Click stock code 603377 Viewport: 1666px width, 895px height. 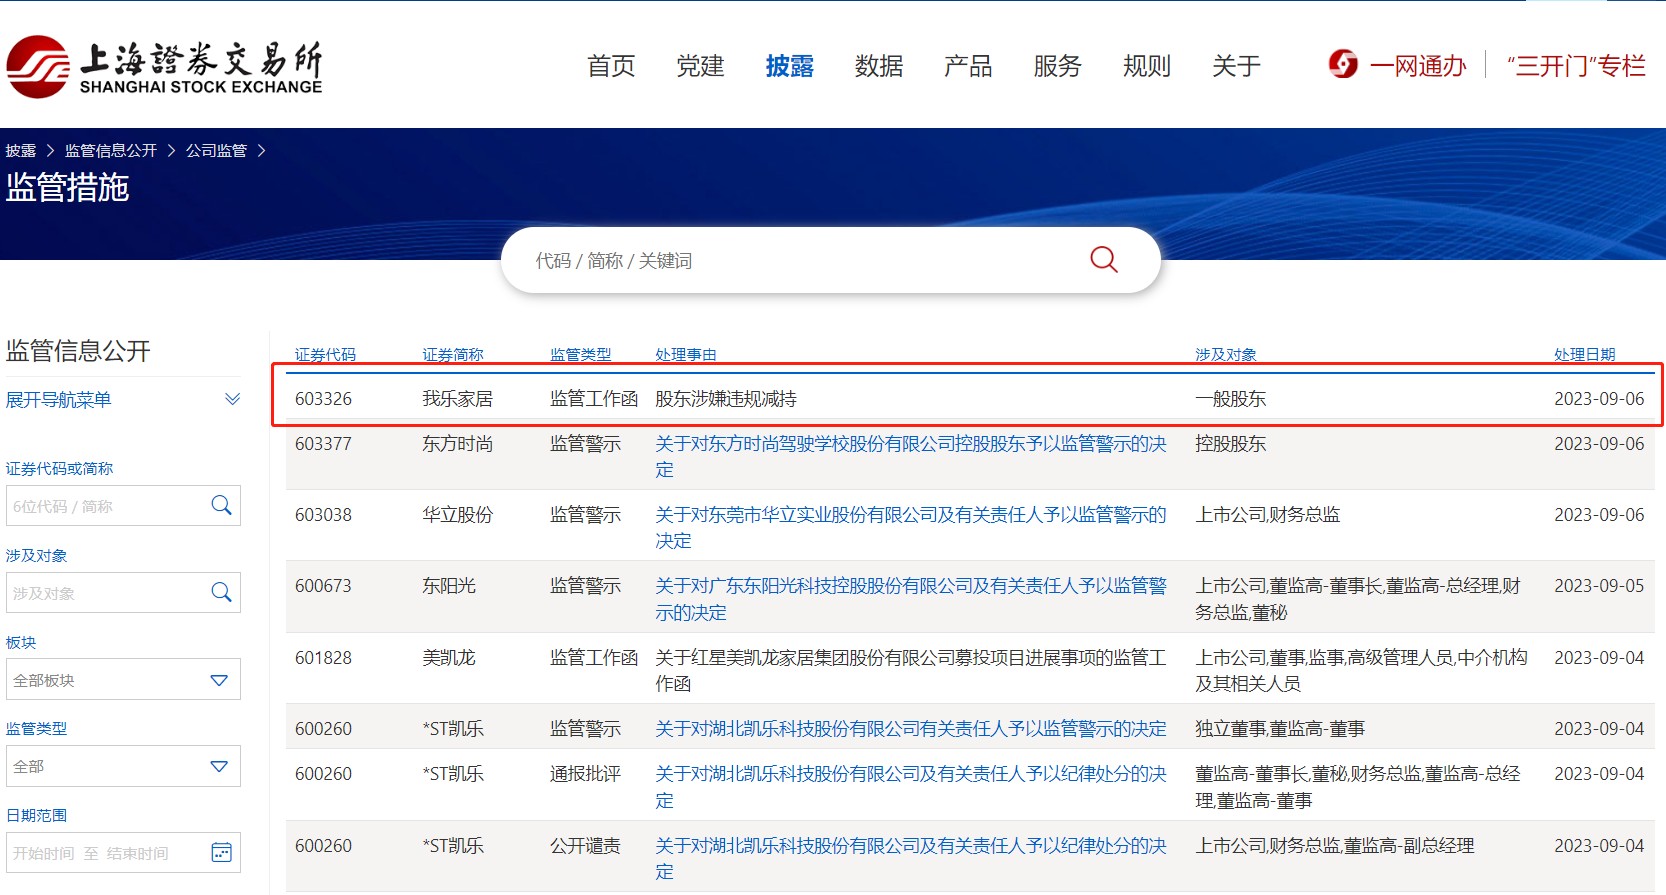tap(323, 444)
